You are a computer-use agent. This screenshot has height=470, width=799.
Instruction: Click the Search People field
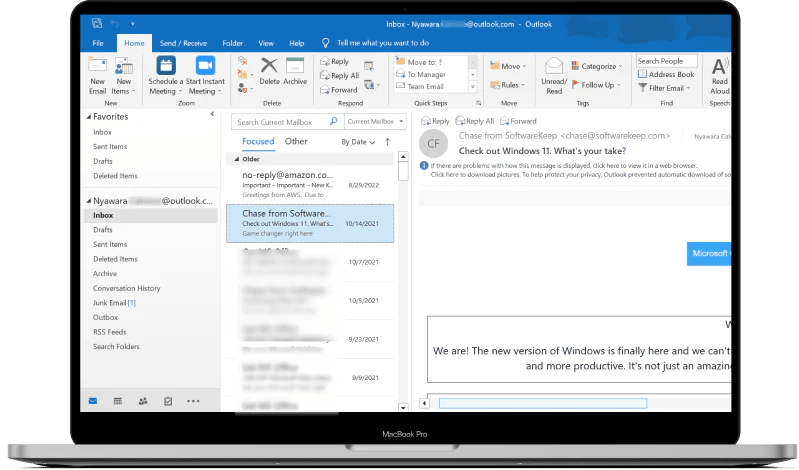coord(667,61)
